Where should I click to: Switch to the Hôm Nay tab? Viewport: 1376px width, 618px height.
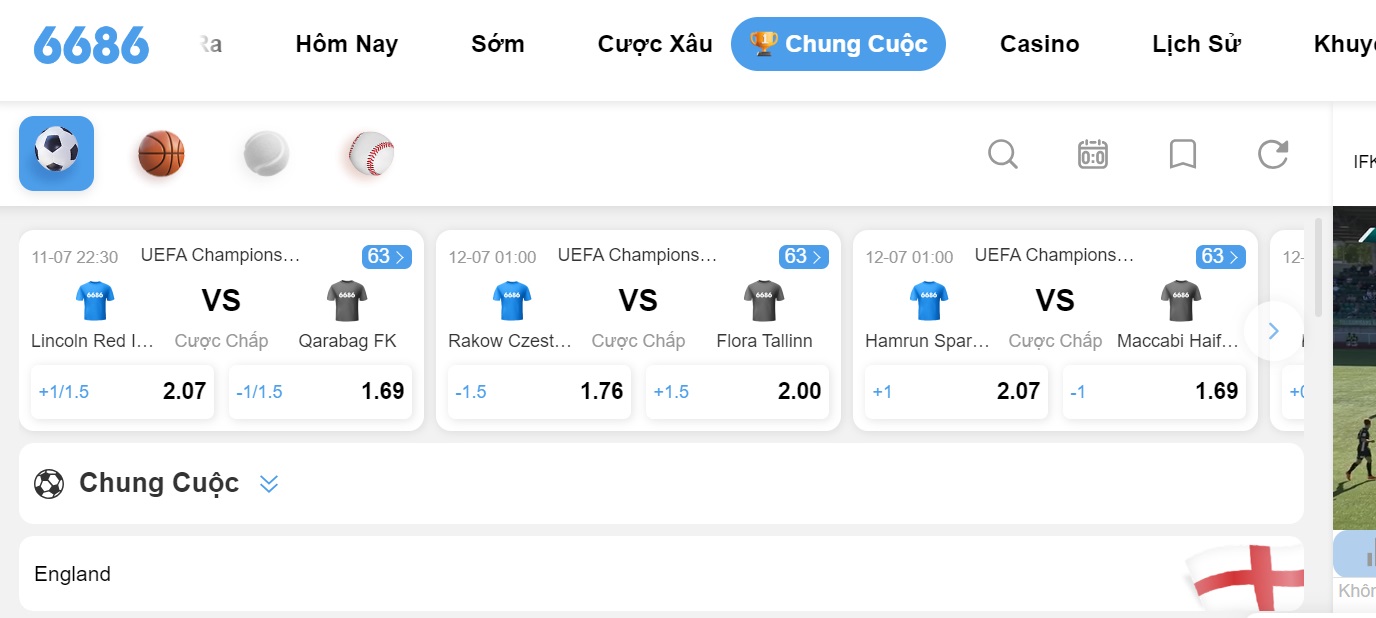[x=346, y=44]
